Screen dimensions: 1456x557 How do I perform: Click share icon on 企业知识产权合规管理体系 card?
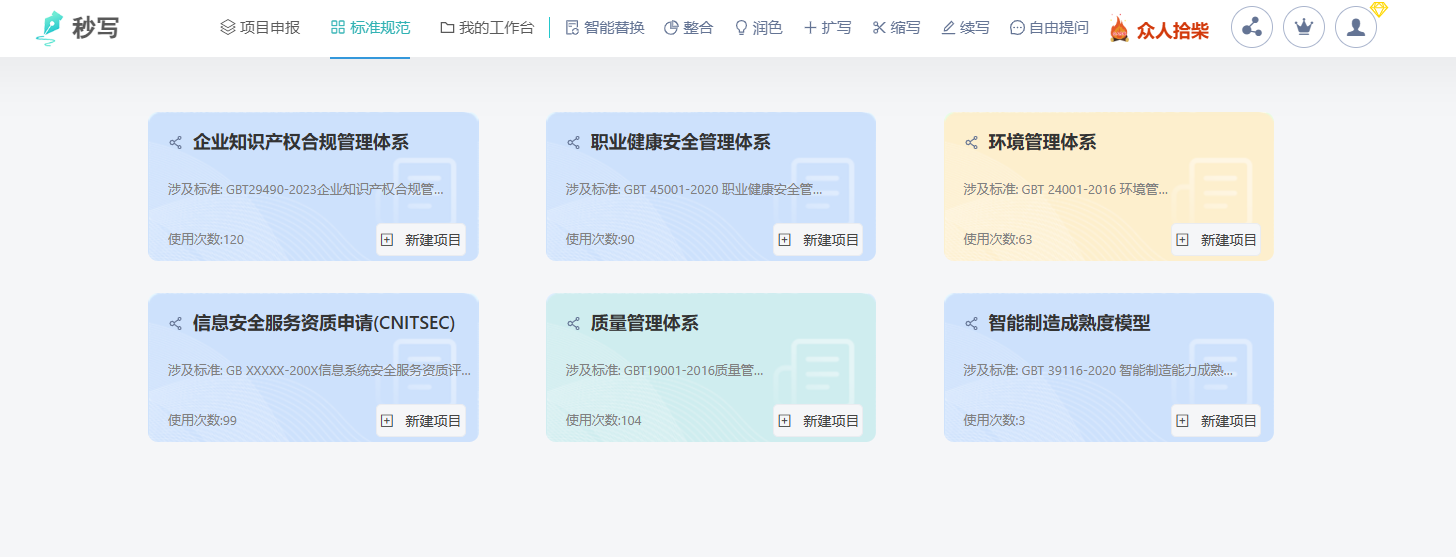pyautogui.click(x=176, y=143)
